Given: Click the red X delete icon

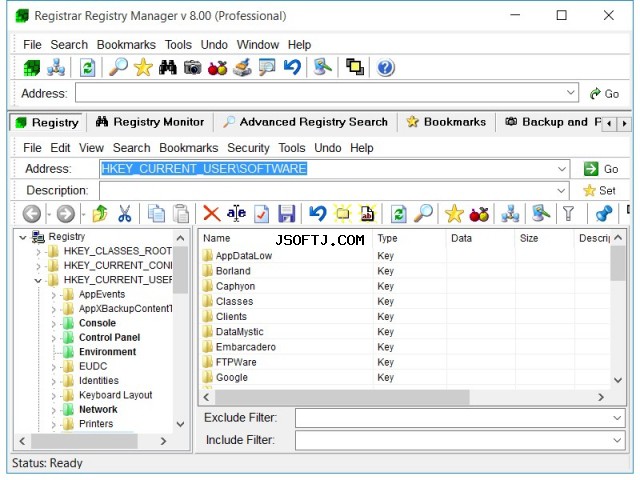Looking at the screenshot, I should pyautogui.click(x=211, y=213).
